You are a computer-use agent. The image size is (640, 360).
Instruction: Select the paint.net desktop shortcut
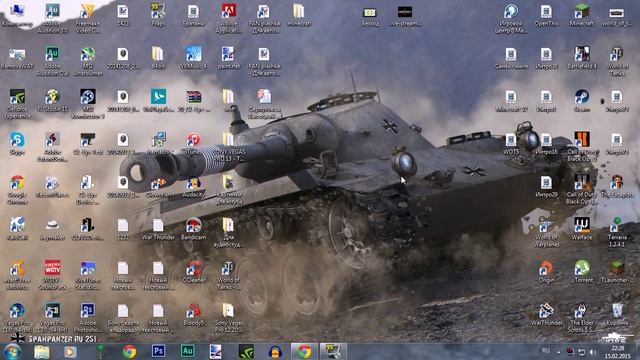(229, 58)
